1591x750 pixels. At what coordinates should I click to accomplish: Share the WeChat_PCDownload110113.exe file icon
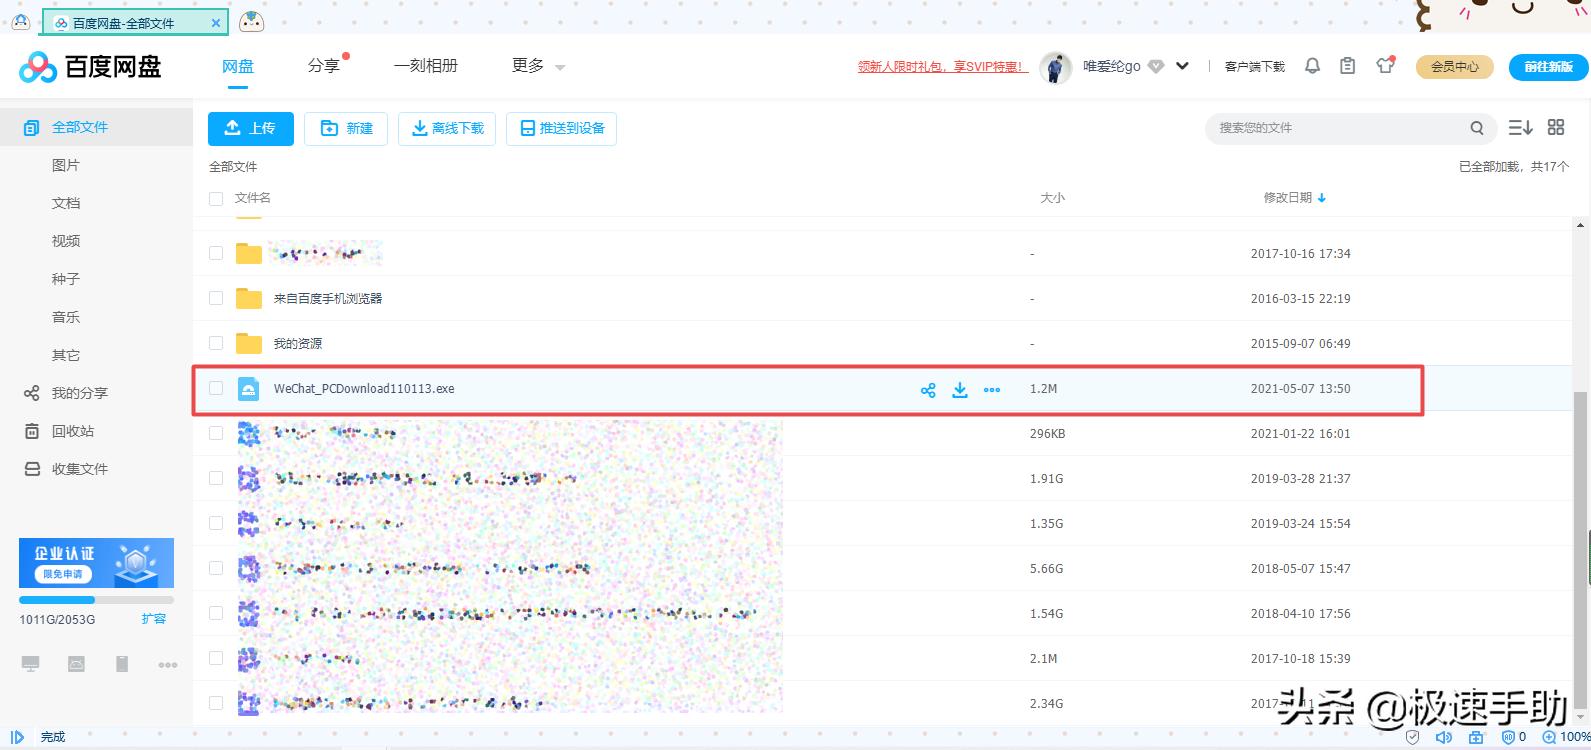tap(928, 390)
